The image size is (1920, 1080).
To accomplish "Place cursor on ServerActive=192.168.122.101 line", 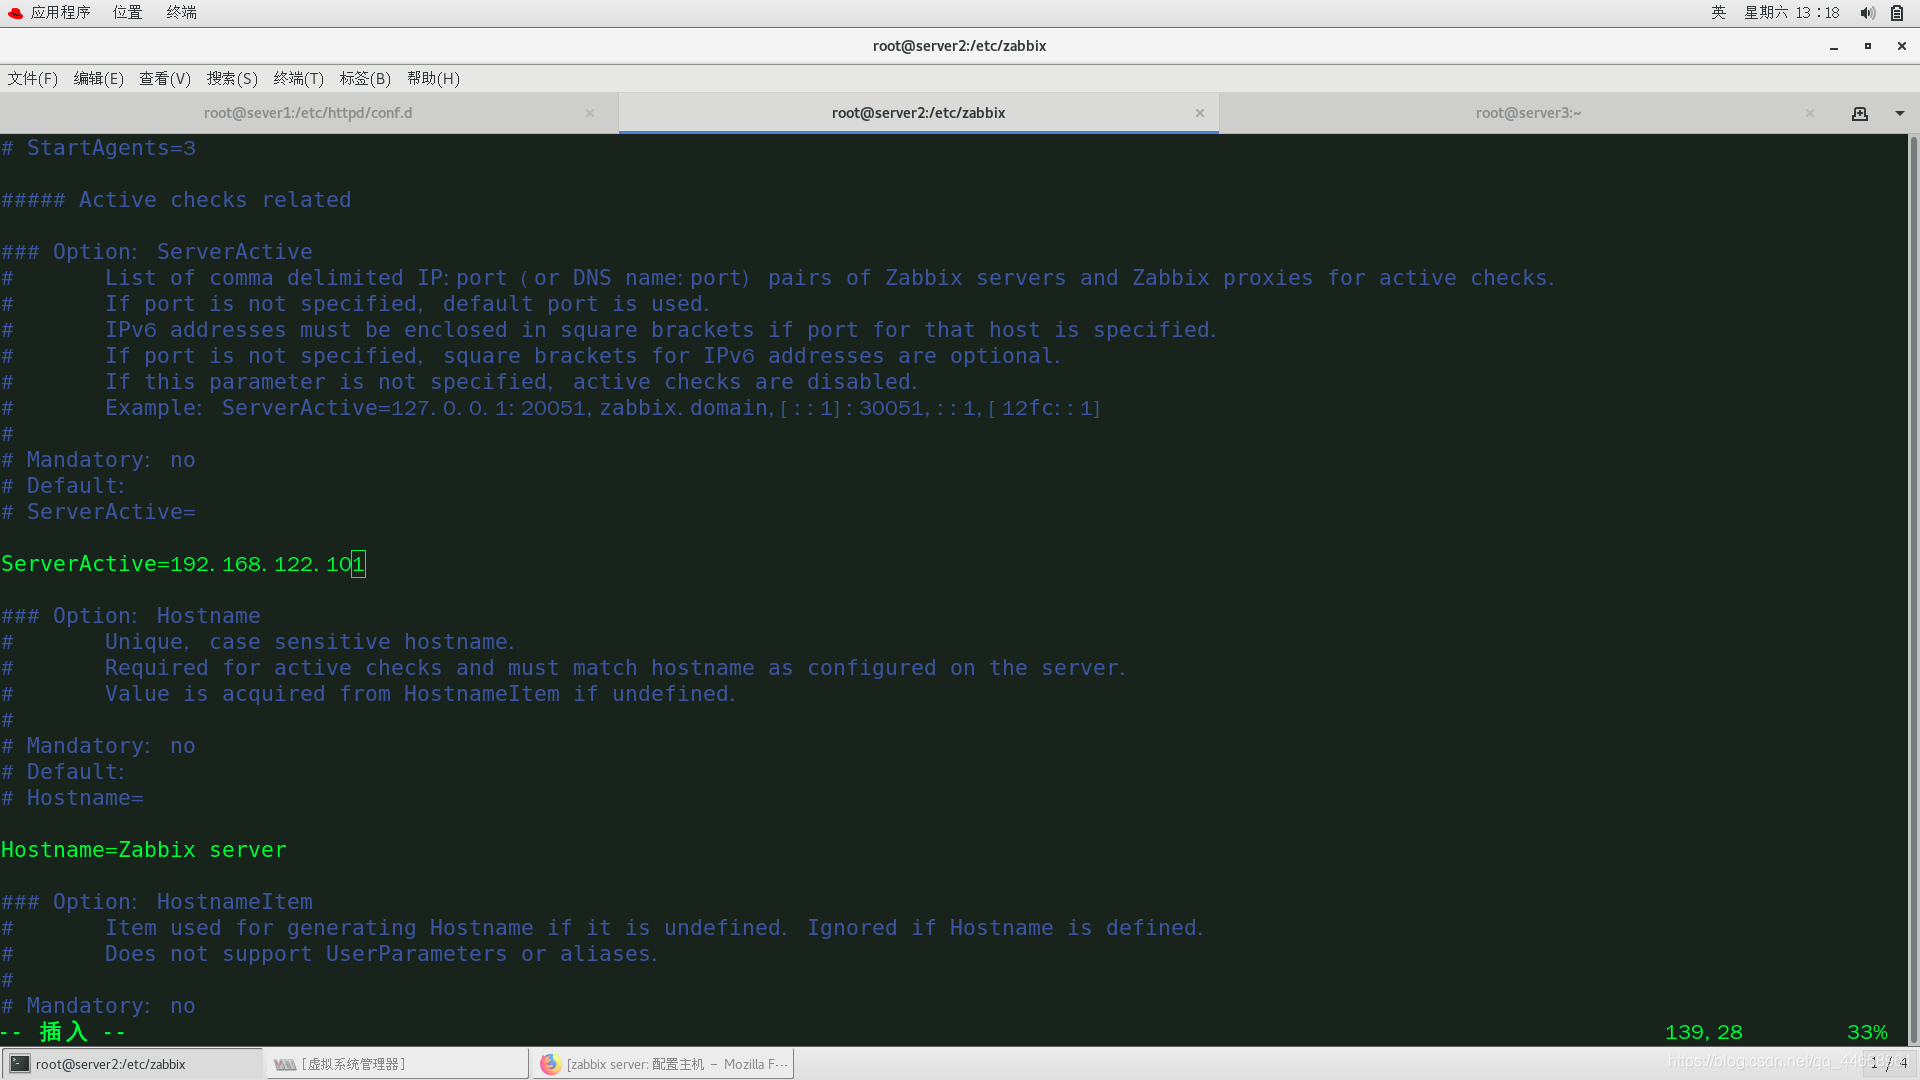I will pos(183,564).
